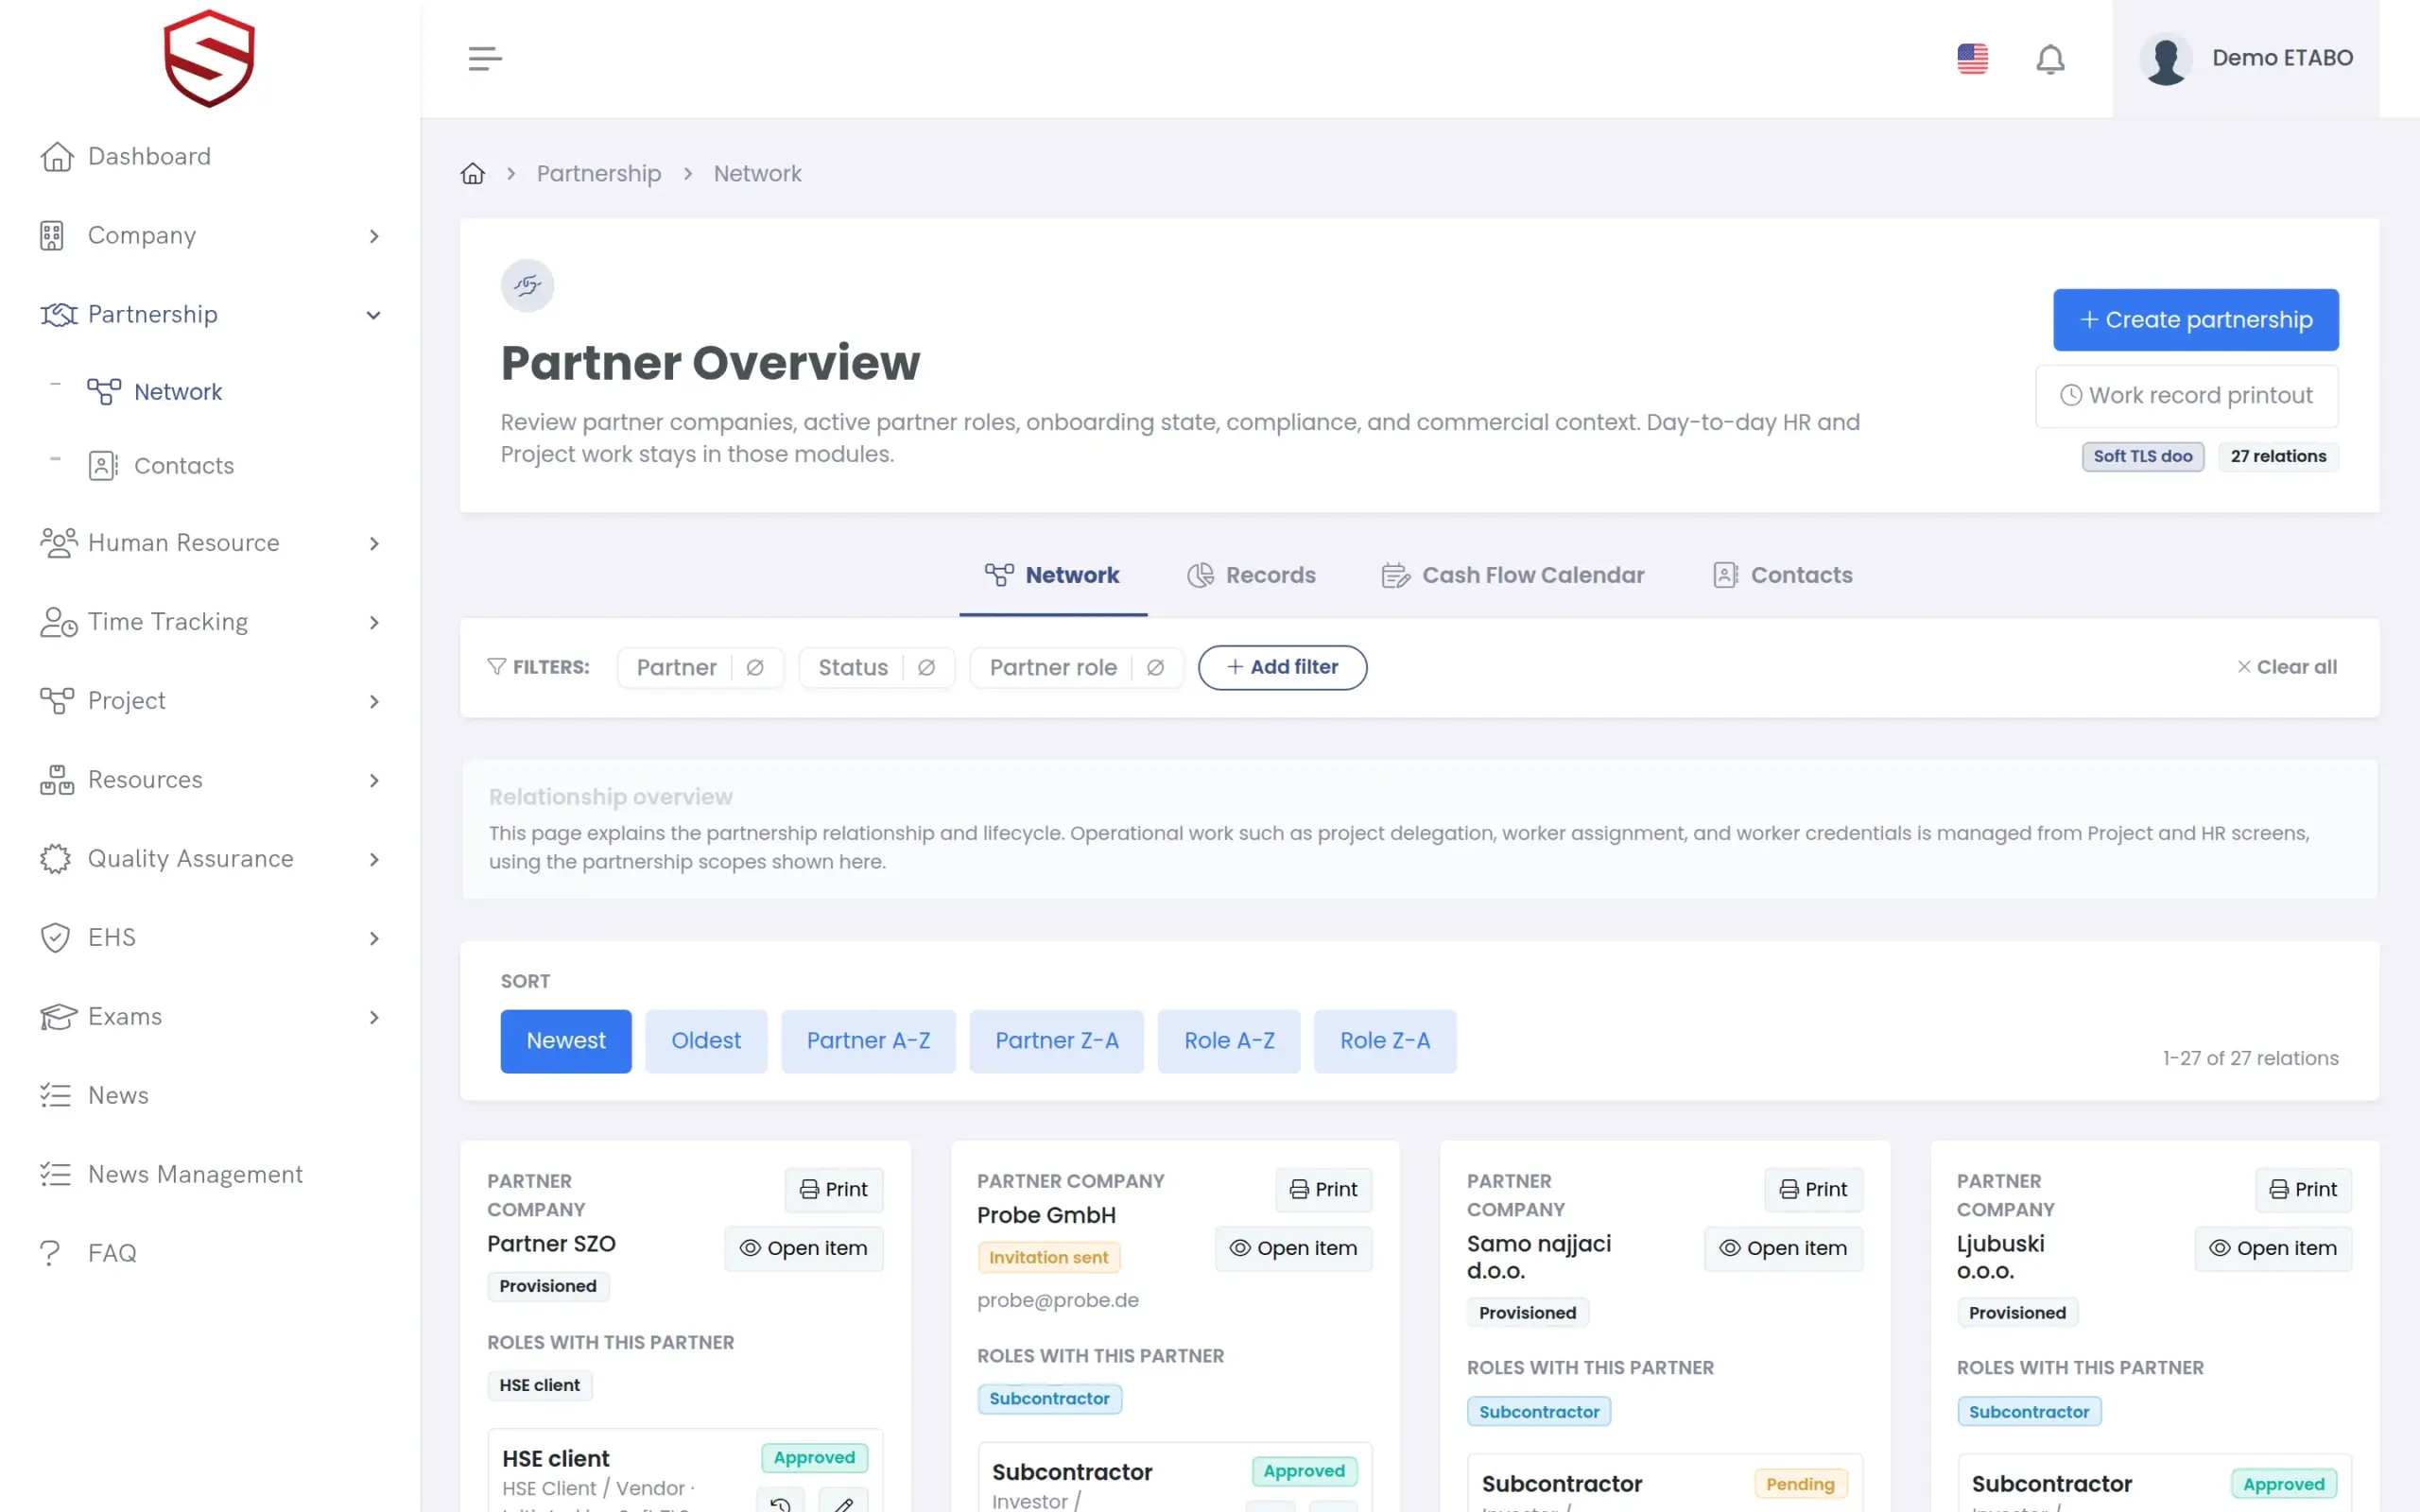Open the notifications bell
2420x1512 pixels.
(x=2050, y=59)
